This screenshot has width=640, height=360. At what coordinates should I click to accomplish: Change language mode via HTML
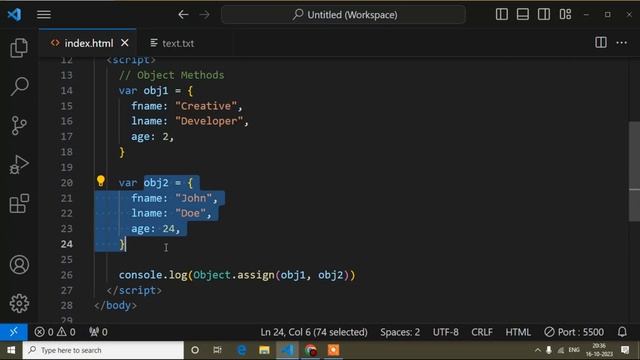[x=518, y=332]
